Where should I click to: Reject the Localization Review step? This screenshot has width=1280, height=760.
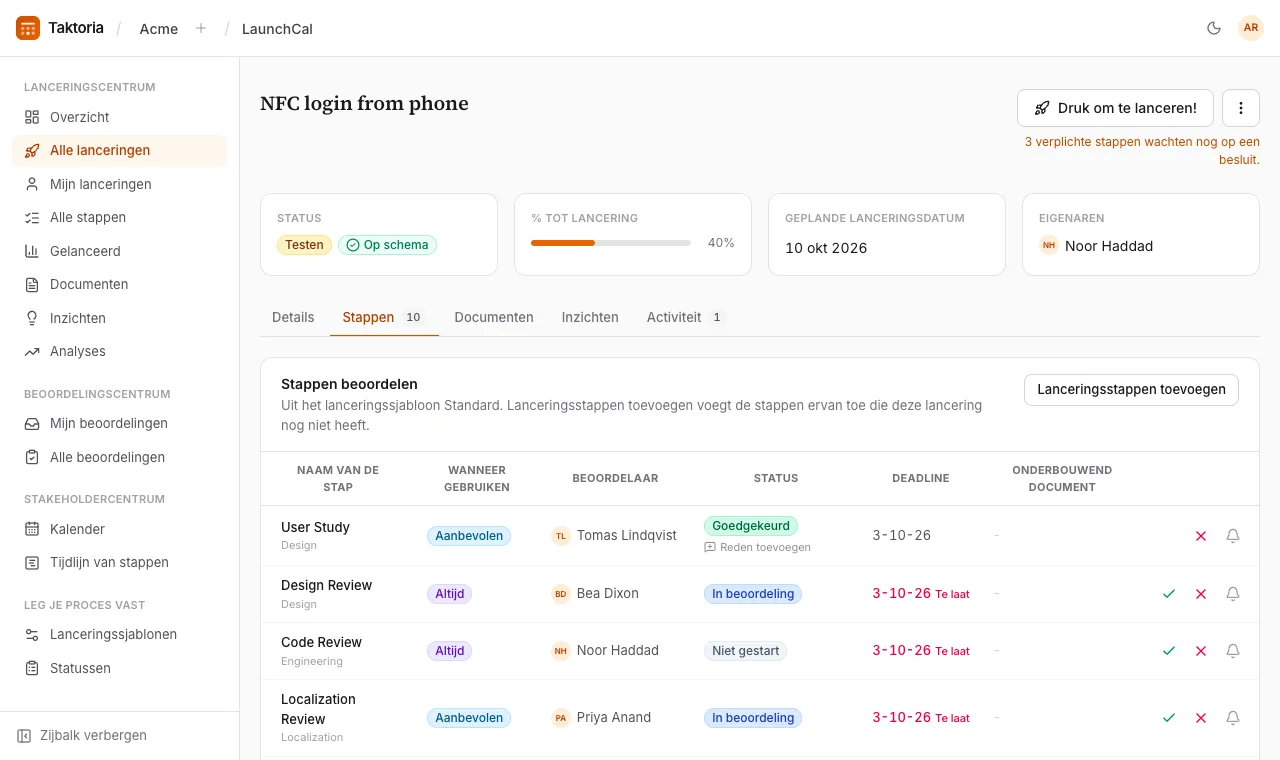(x=1201, y=718)
